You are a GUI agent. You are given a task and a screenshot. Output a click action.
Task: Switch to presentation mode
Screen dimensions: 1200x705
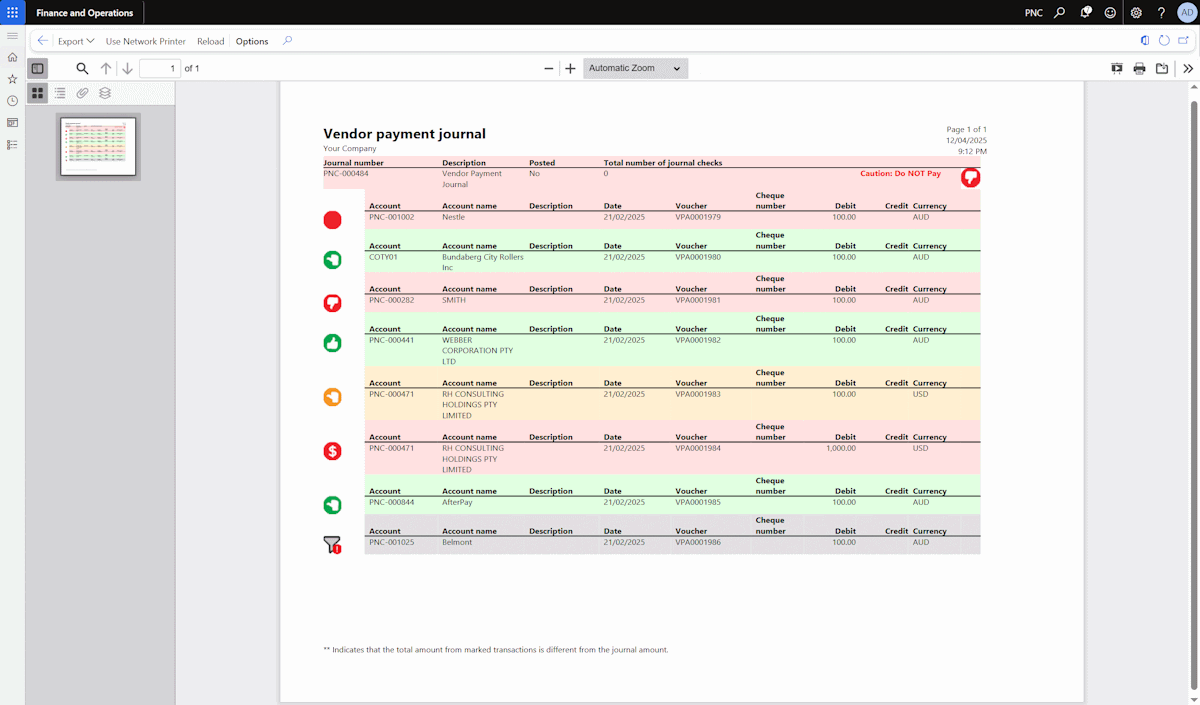[1117, 69]
